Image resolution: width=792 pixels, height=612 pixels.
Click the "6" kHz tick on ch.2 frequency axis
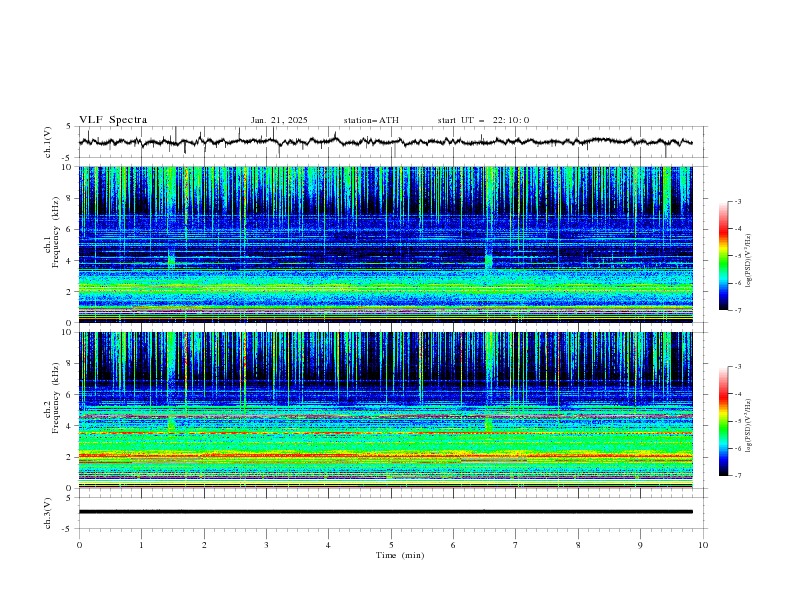point(71,395)
